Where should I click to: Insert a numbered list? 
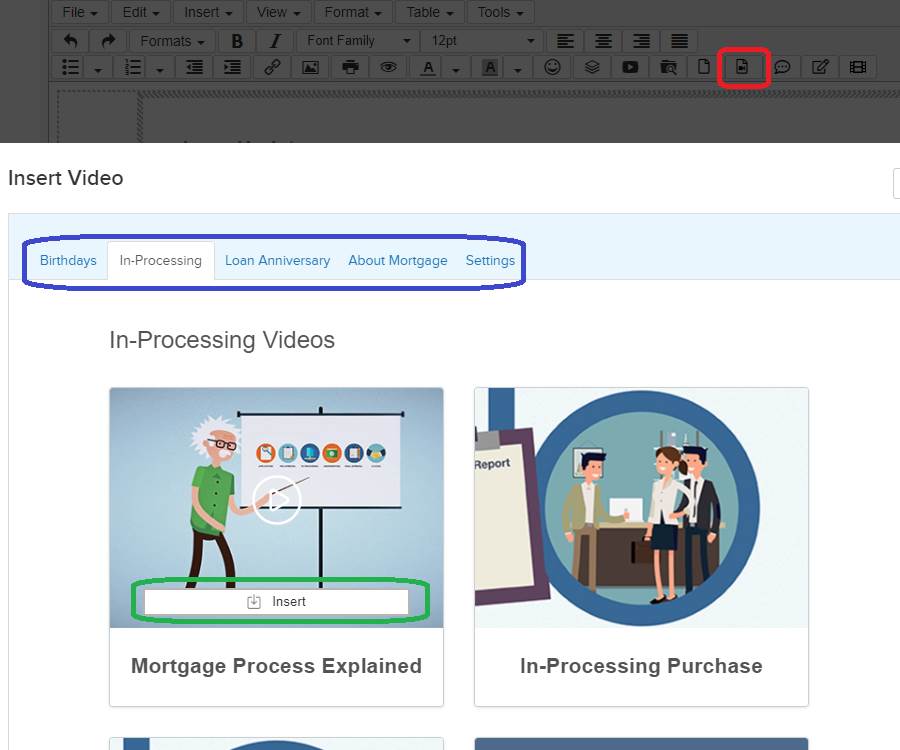pos(133,67)
